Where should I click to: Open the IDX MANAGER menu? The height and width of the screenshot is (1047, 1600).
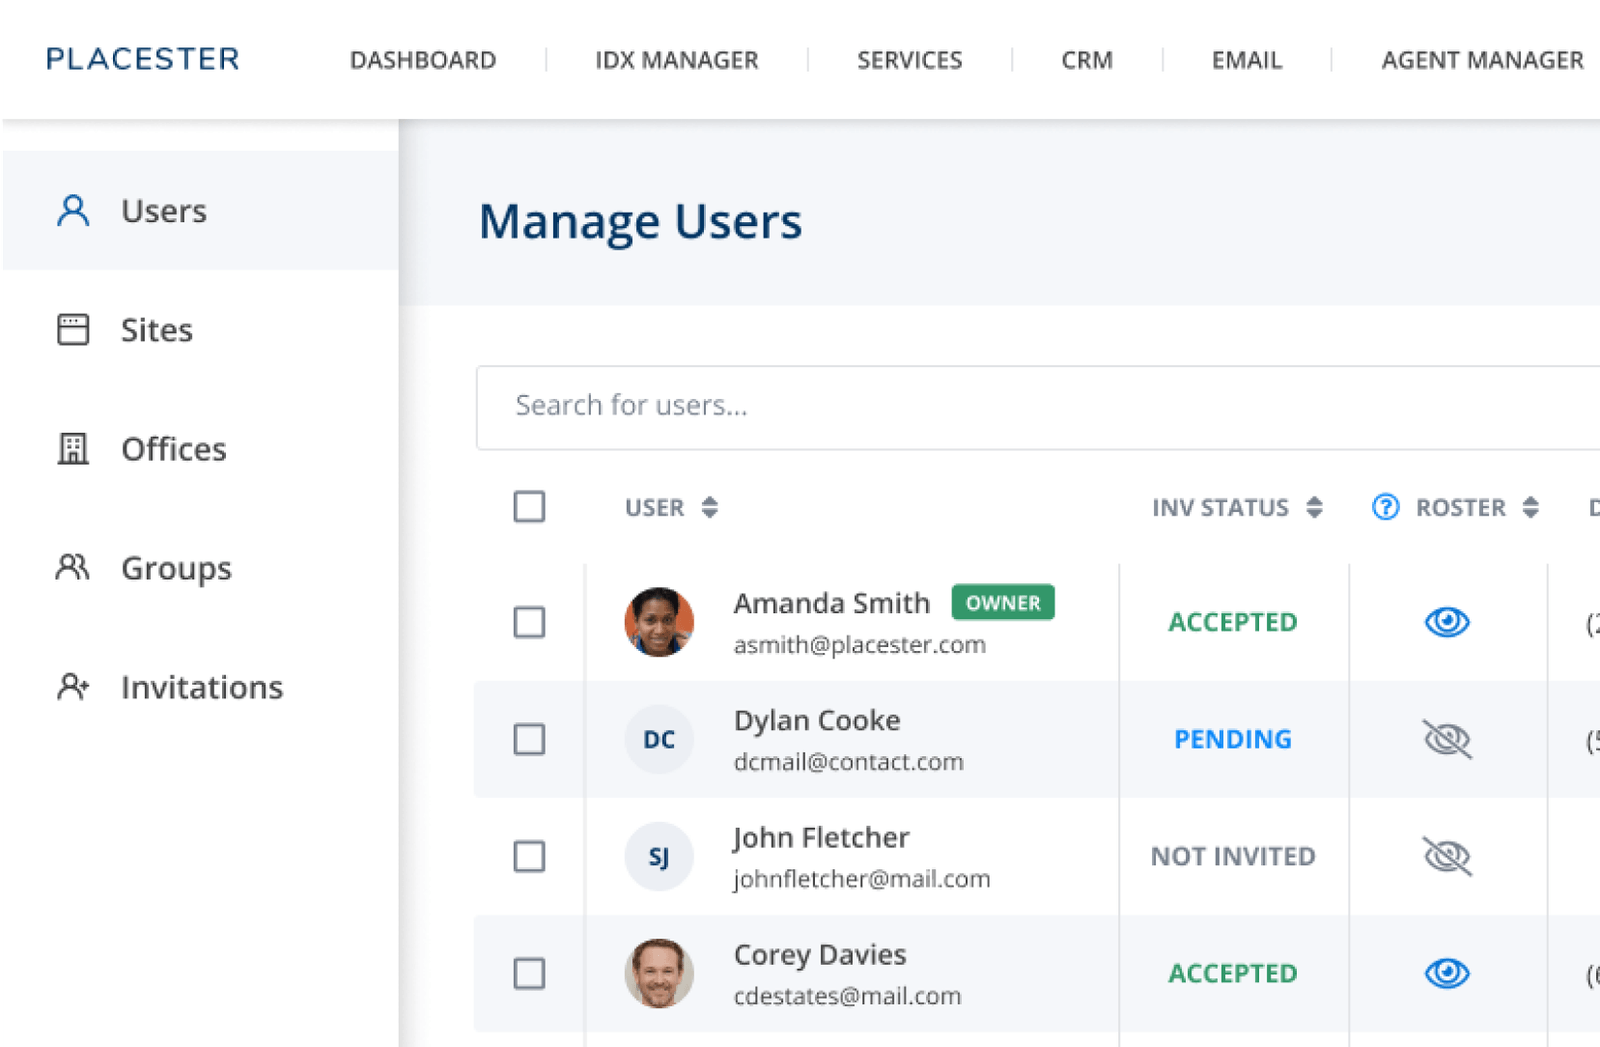tap(677, 60)
